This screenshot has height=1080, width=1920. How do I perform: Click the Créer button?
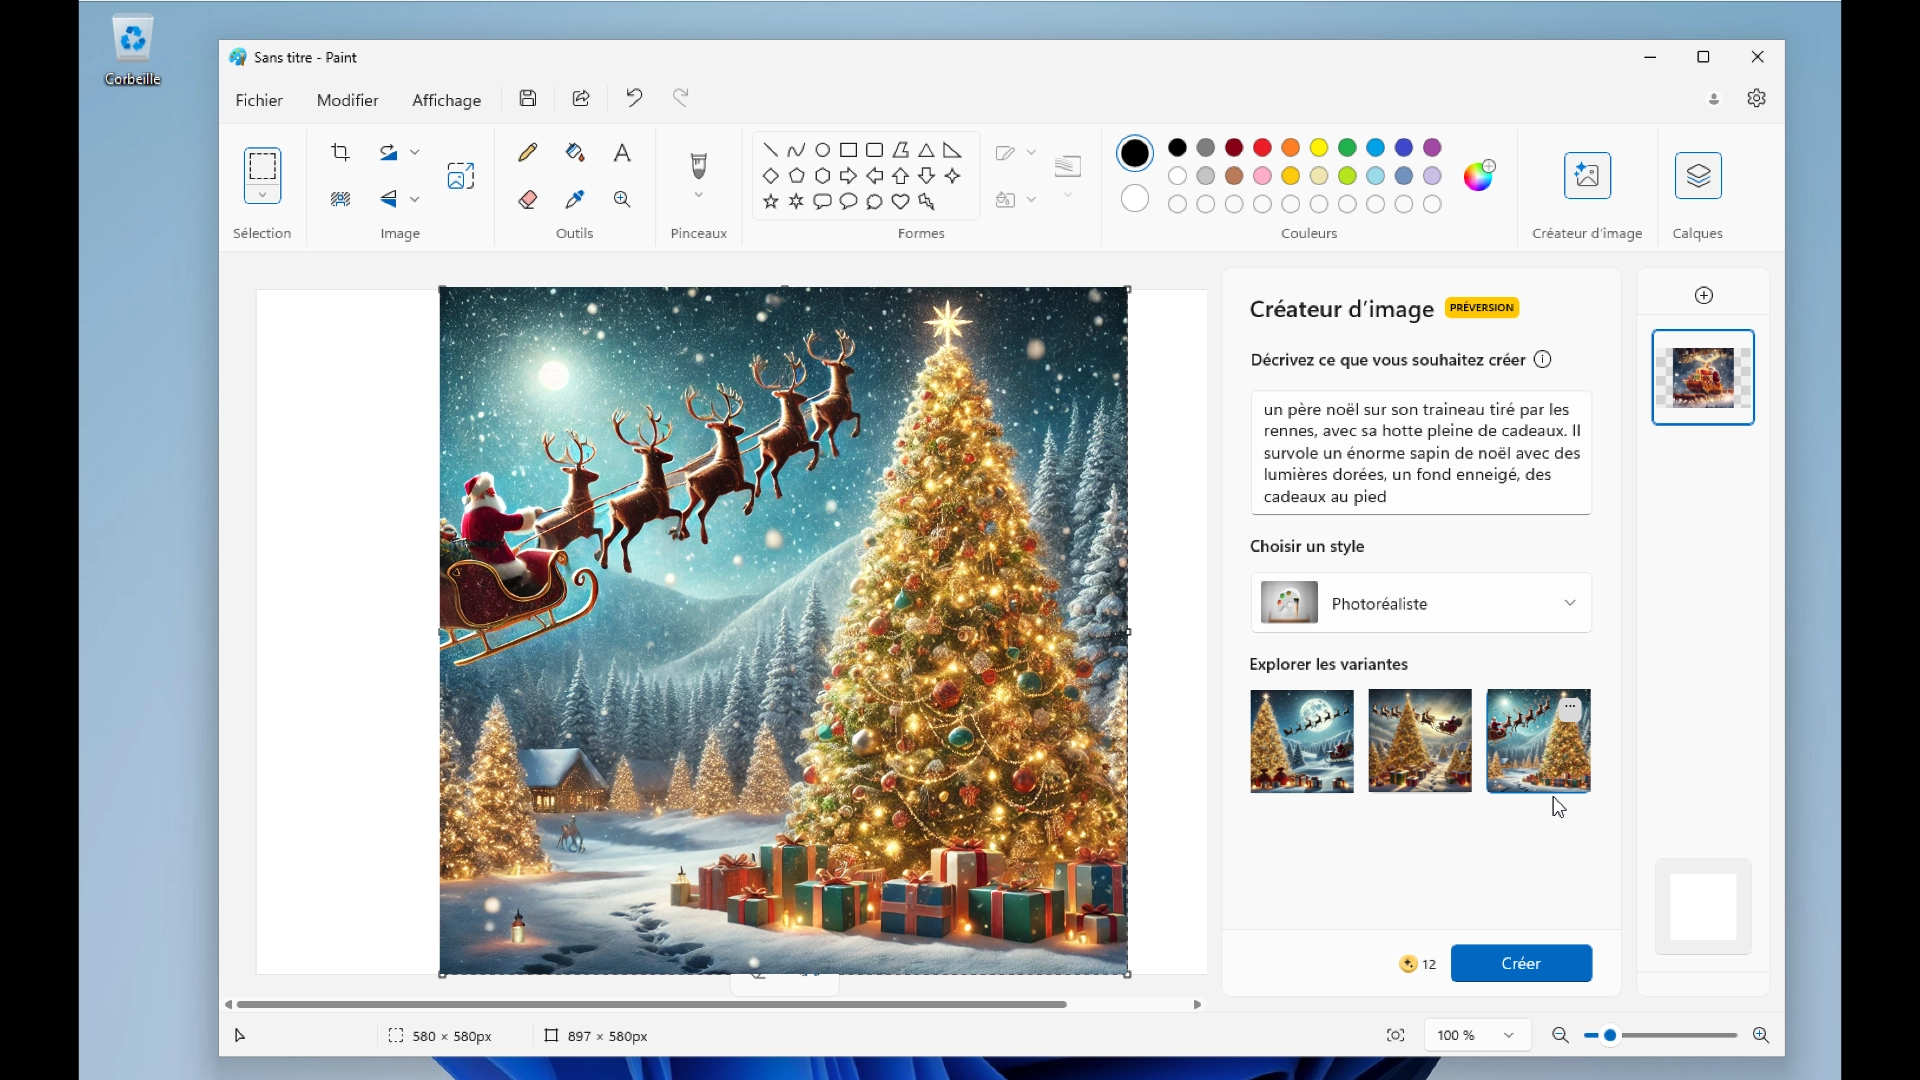pyautogui.click(x=1521, y=963)
